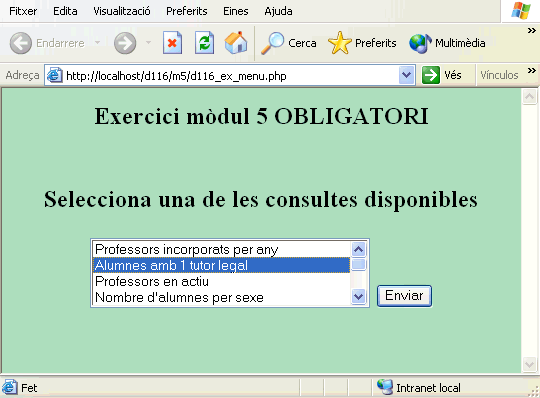This screenshot has width=540, height=398.
Task: Click the 'Exercici mòdul 5 OBLIGATORI' heading
Action: (x=262, y=116)
